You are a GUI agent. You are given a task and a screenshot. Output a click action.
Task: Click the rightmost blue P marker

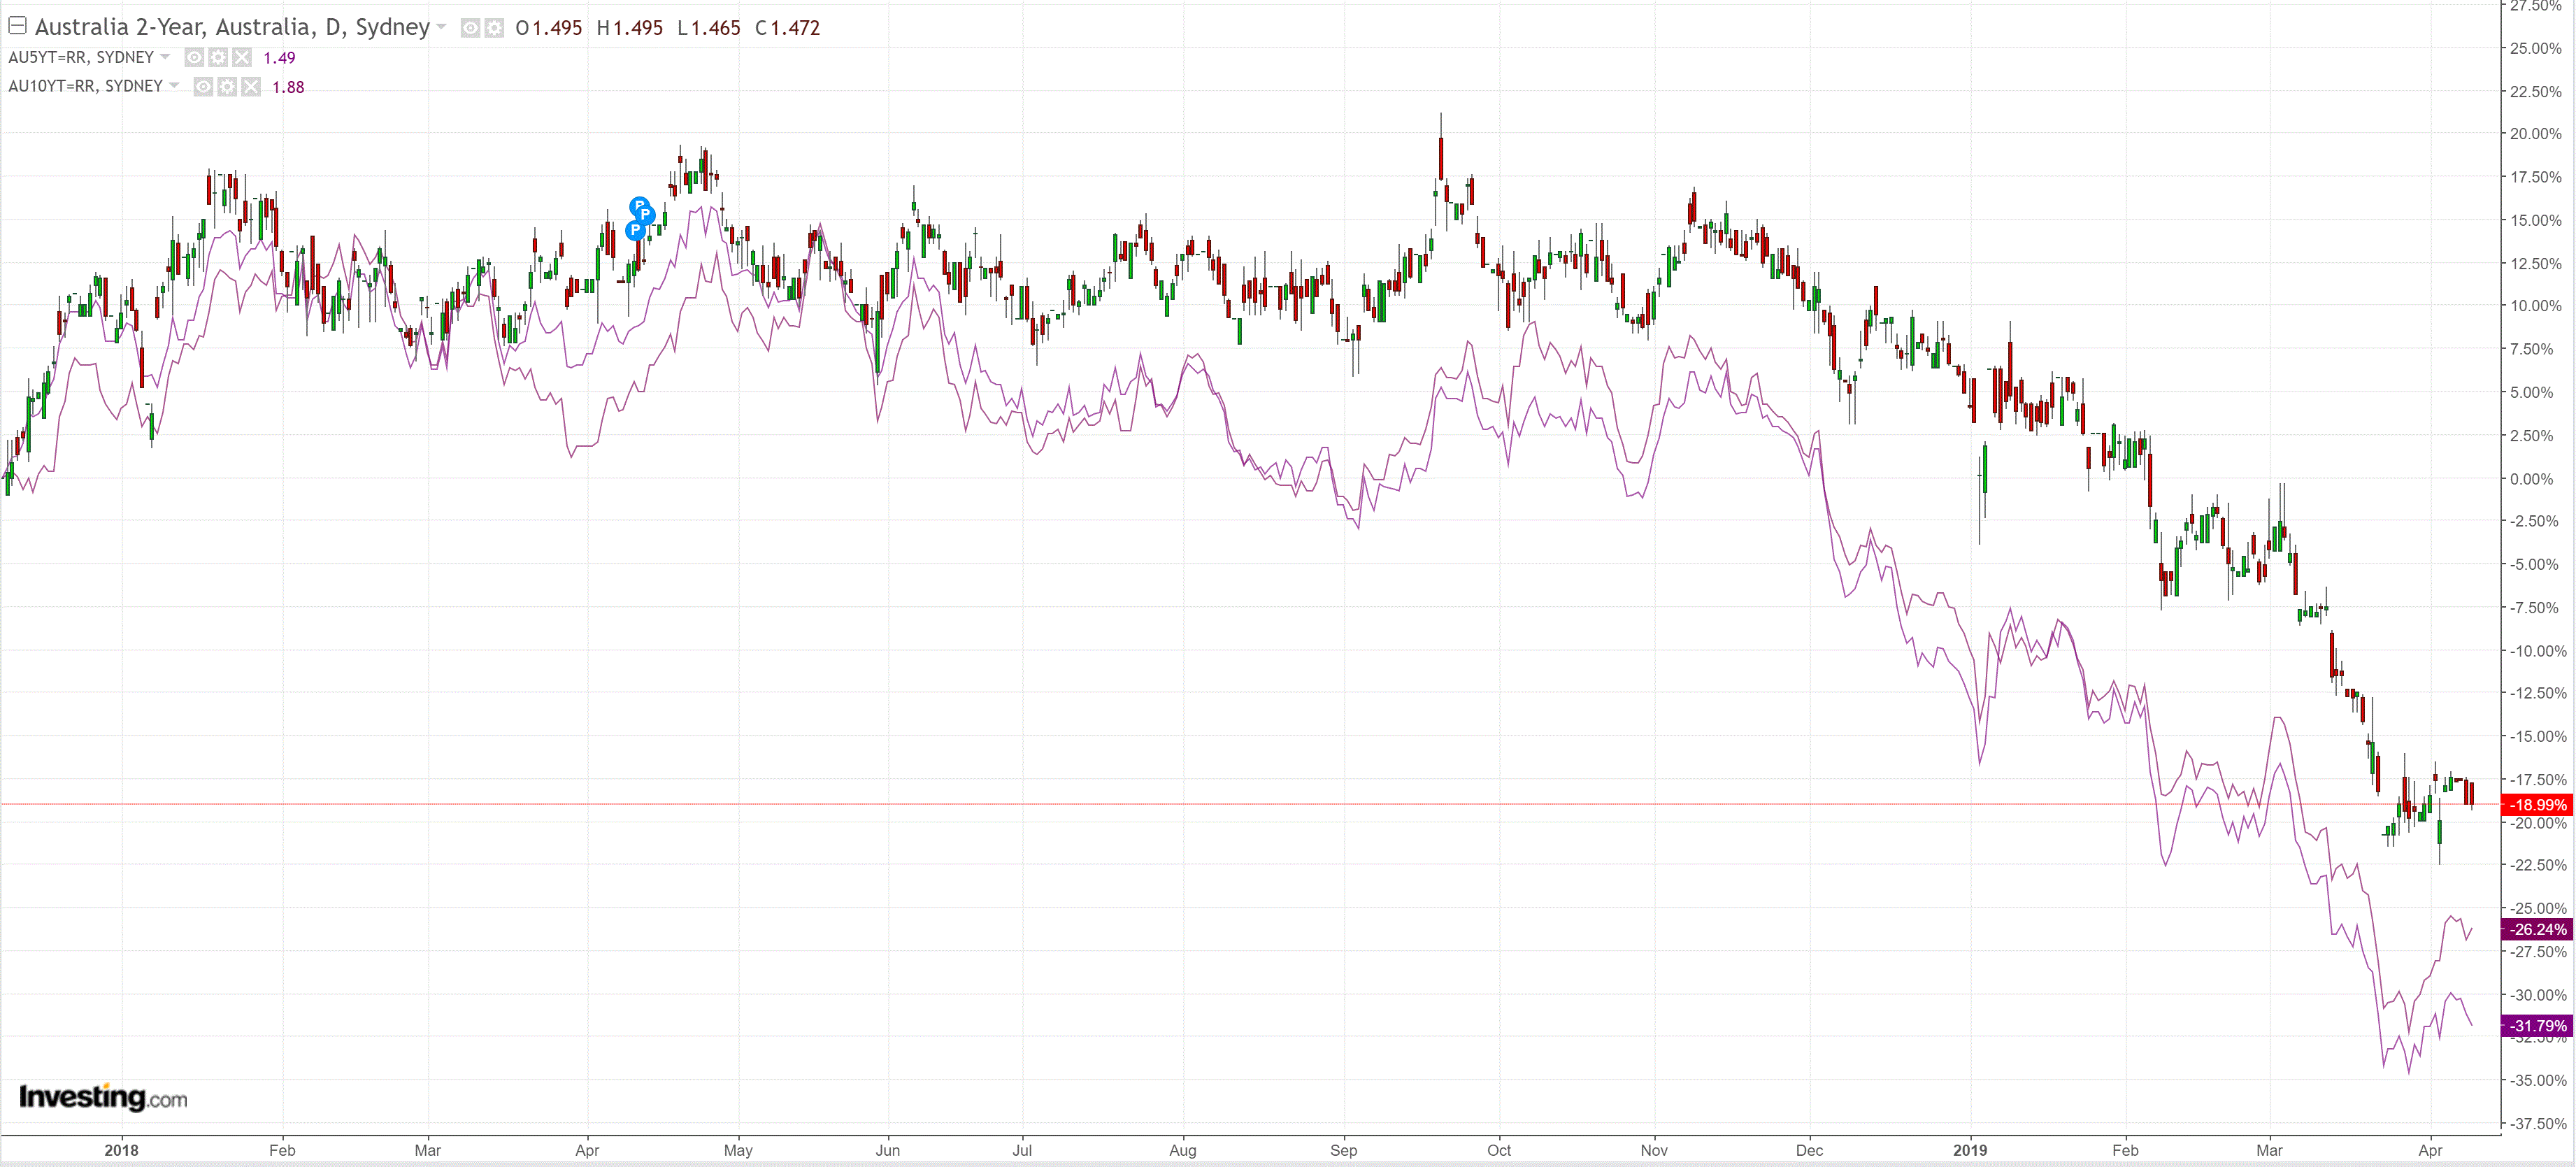pyautogui.click(x=646, y=214)
